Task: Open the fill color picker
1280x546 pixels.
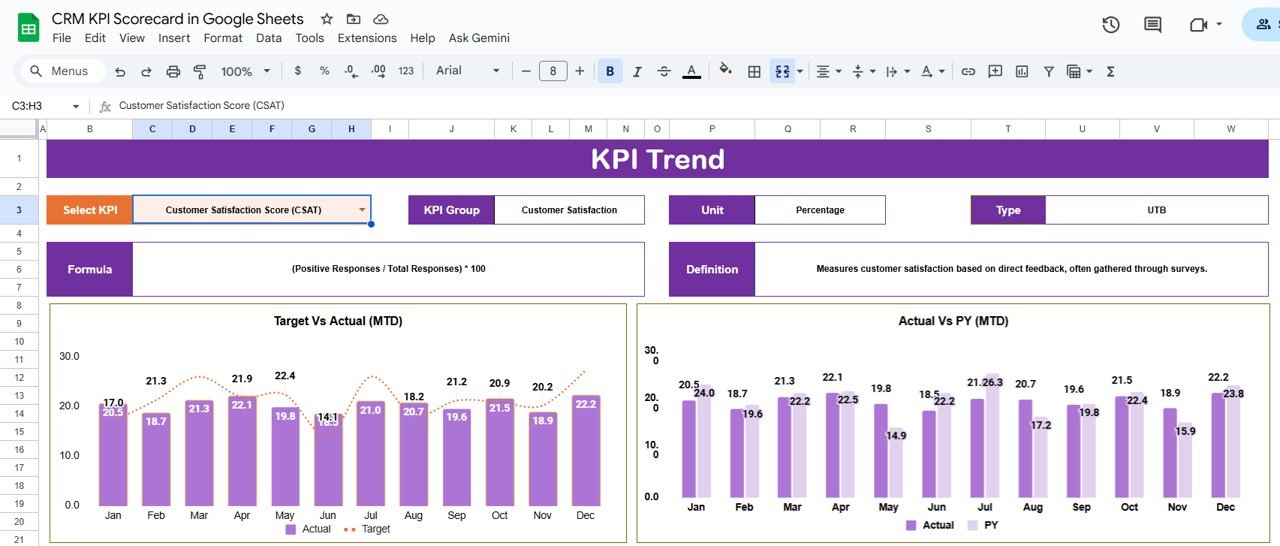Action: tap(726, 71)
